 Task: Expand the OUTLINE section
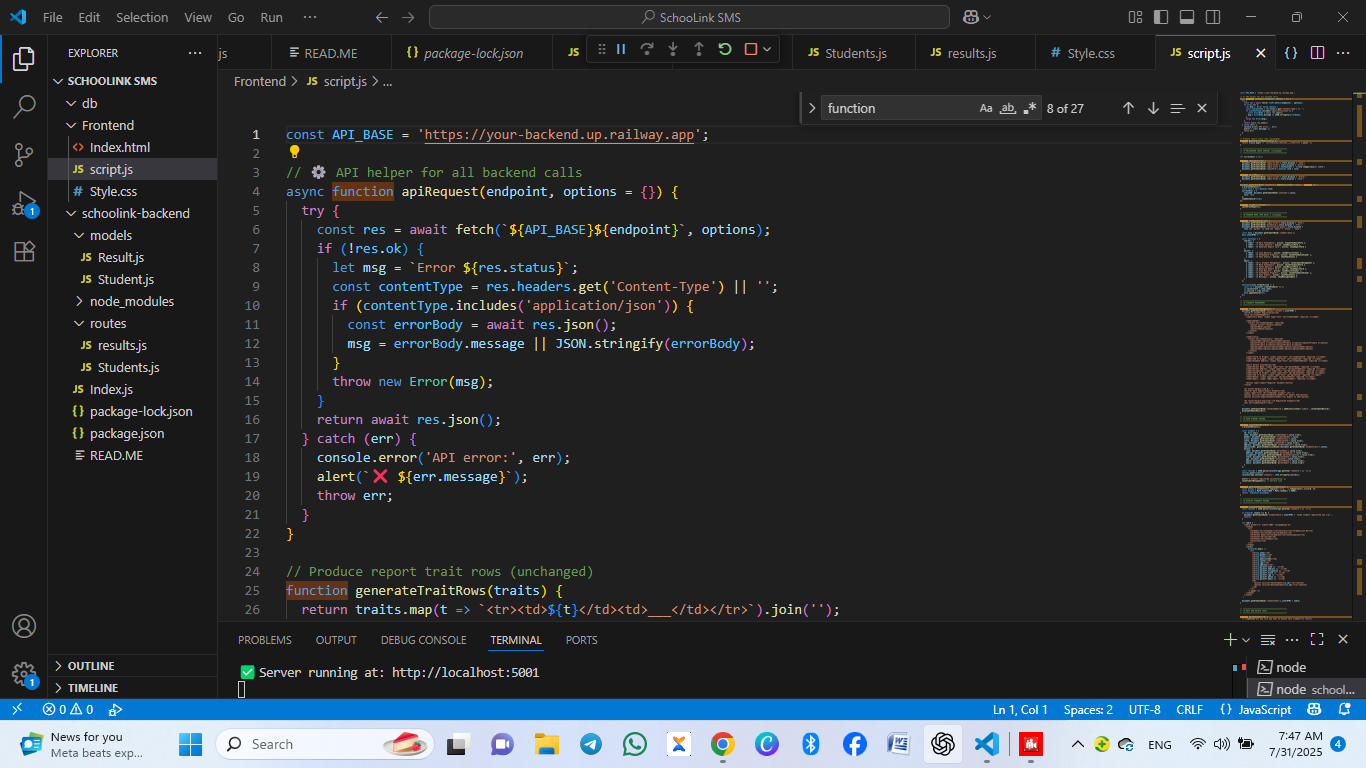(x=91, y=666)
